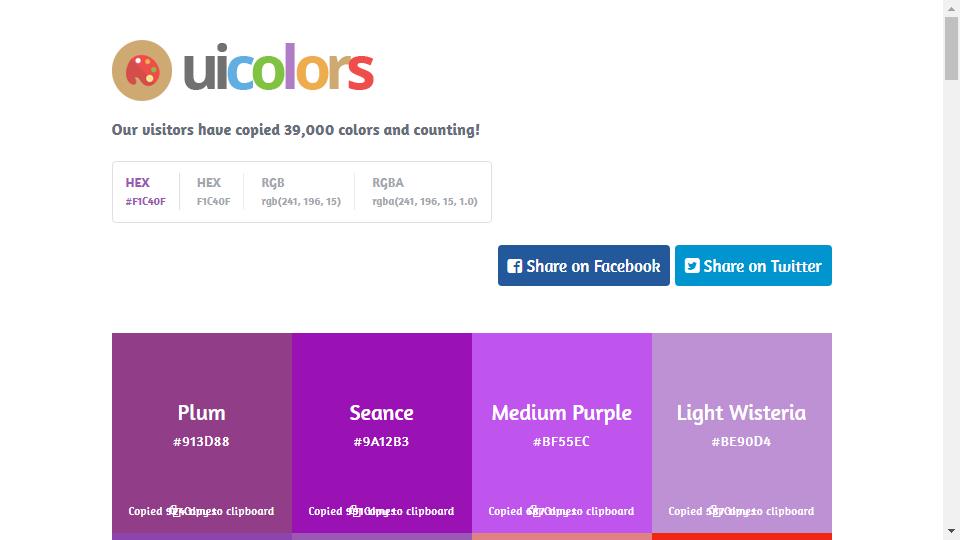Click the copy icon on Medium Purple swatch
This screenshot has height=540, width=960.
pyautogui.click(x=534, y=510)
